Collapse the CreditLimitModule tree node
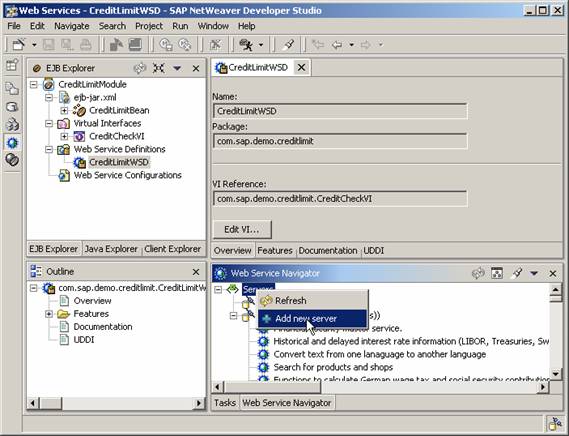The height and width of the screenshot is (436, 569). pos(33,85)
